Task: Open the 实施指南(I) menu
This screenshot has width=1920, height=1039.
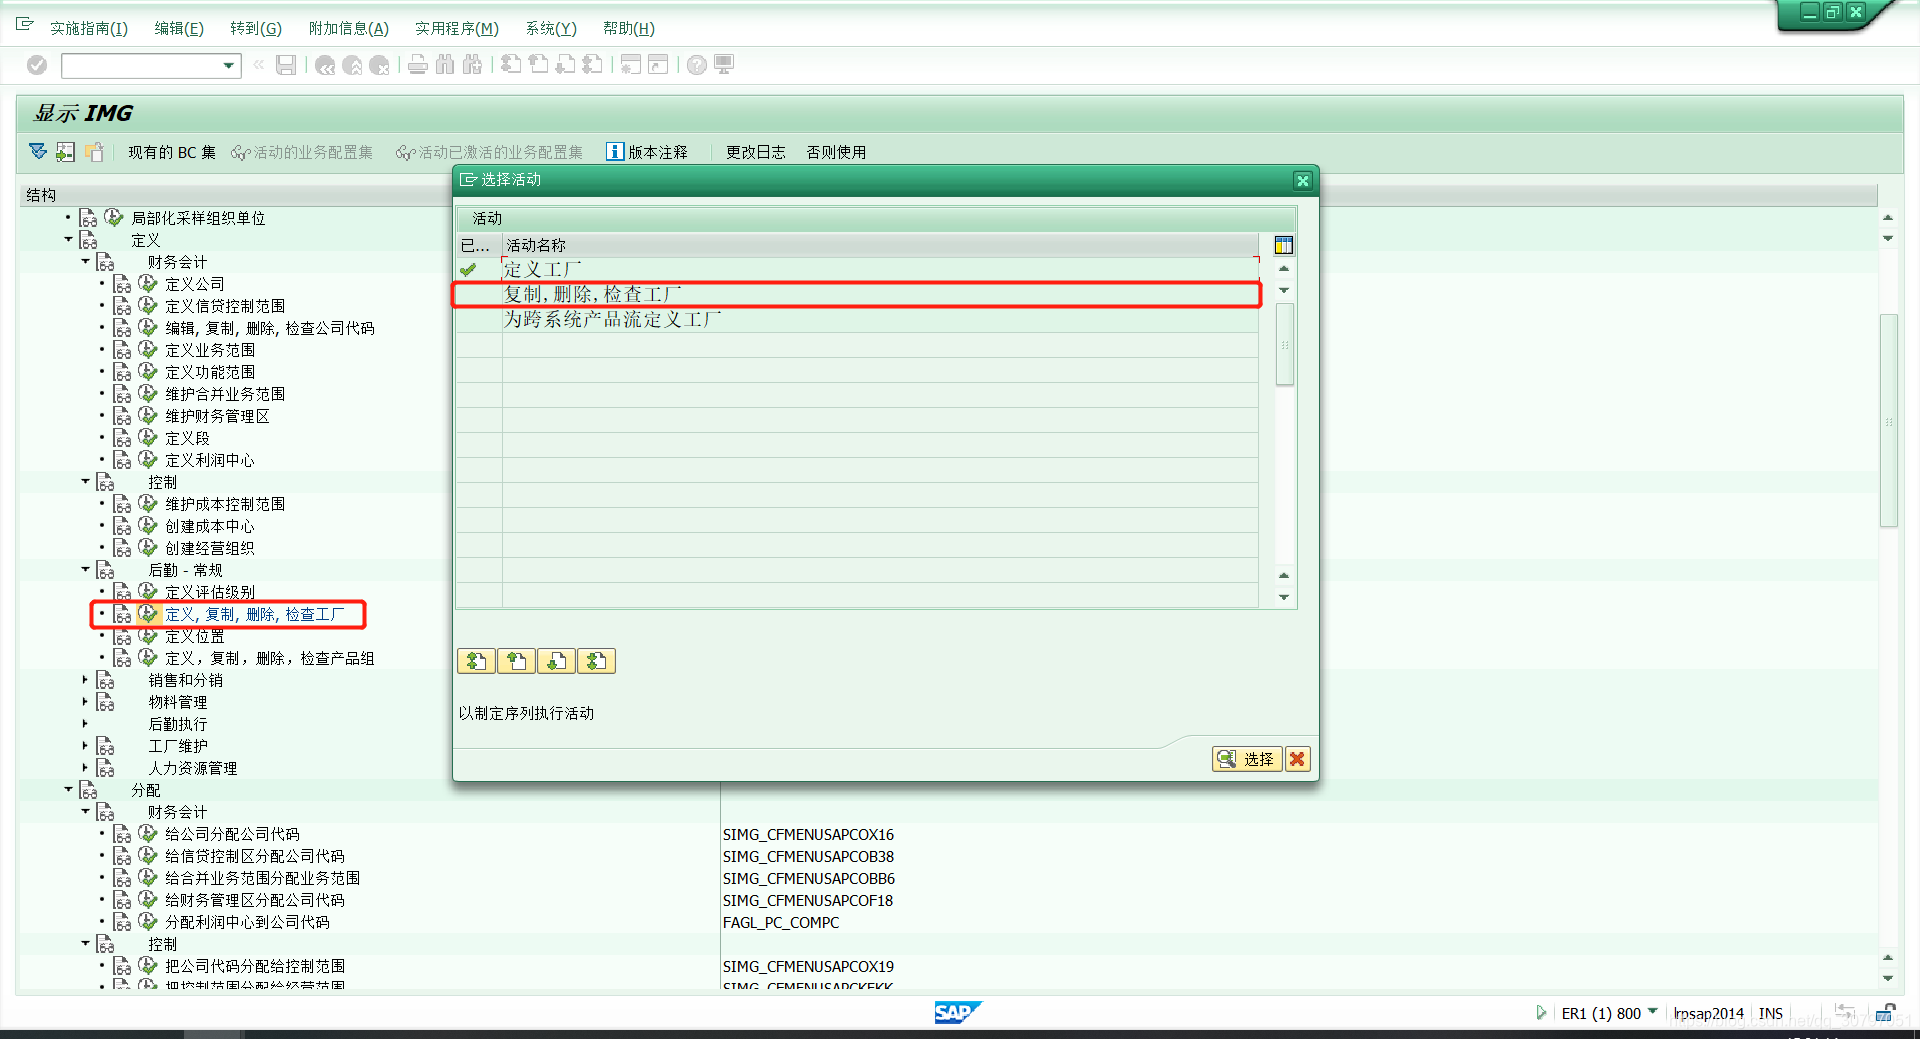Action: click(89, 29)
